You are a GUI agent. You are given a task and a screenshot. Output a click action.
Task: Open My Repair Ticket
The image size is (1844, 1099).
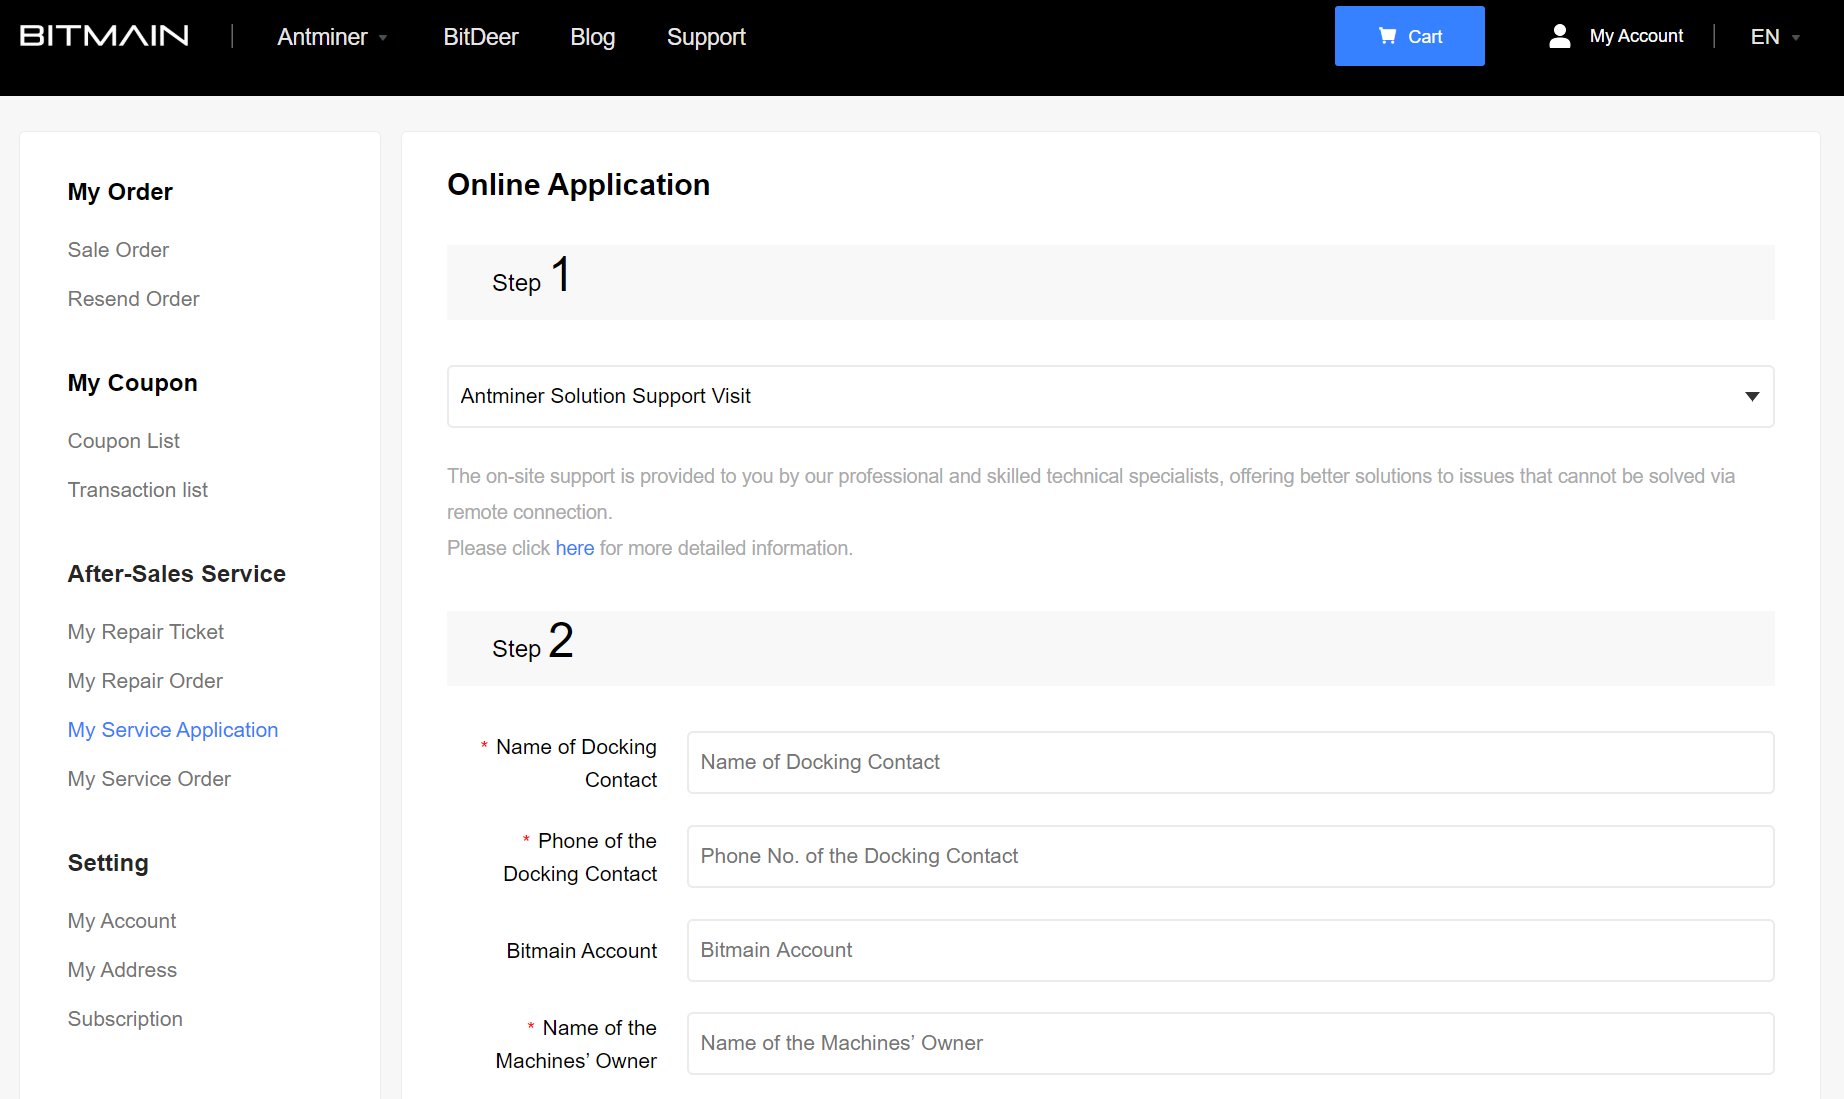(x=145, y=632)
